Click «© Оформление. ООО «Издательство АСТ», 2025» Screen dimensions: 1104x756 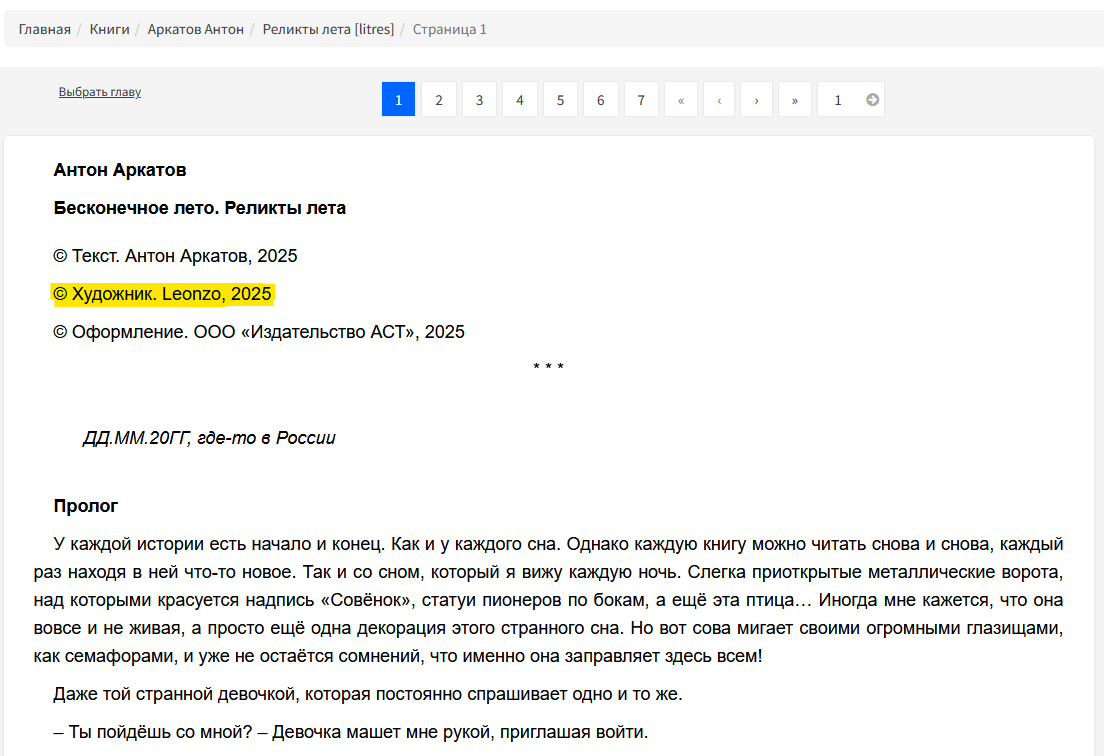(x=259, y=332)
